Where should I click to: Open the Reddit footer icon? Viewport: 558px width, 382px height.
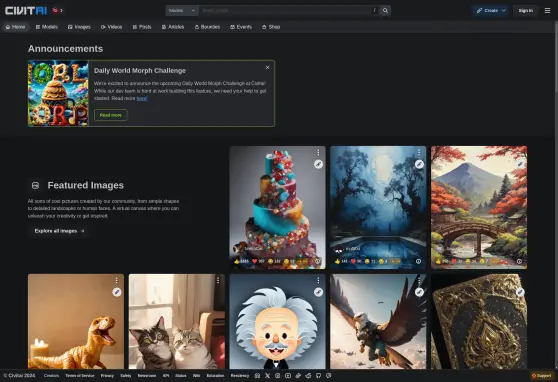pyautogui.click(x=308, y=376)
